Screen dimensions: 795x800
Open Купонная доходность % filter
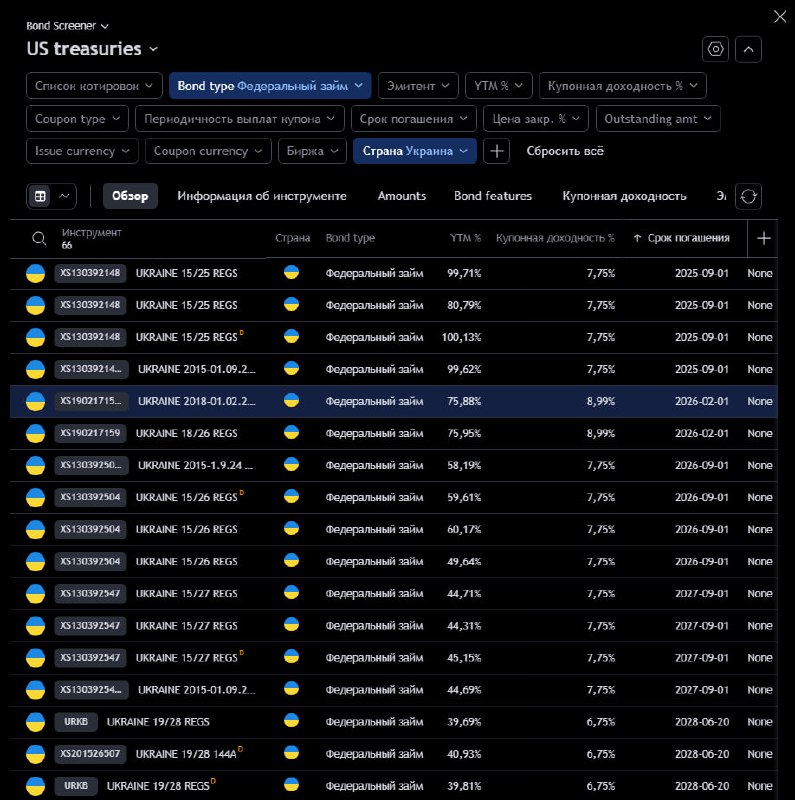click(x=623, y=86)
